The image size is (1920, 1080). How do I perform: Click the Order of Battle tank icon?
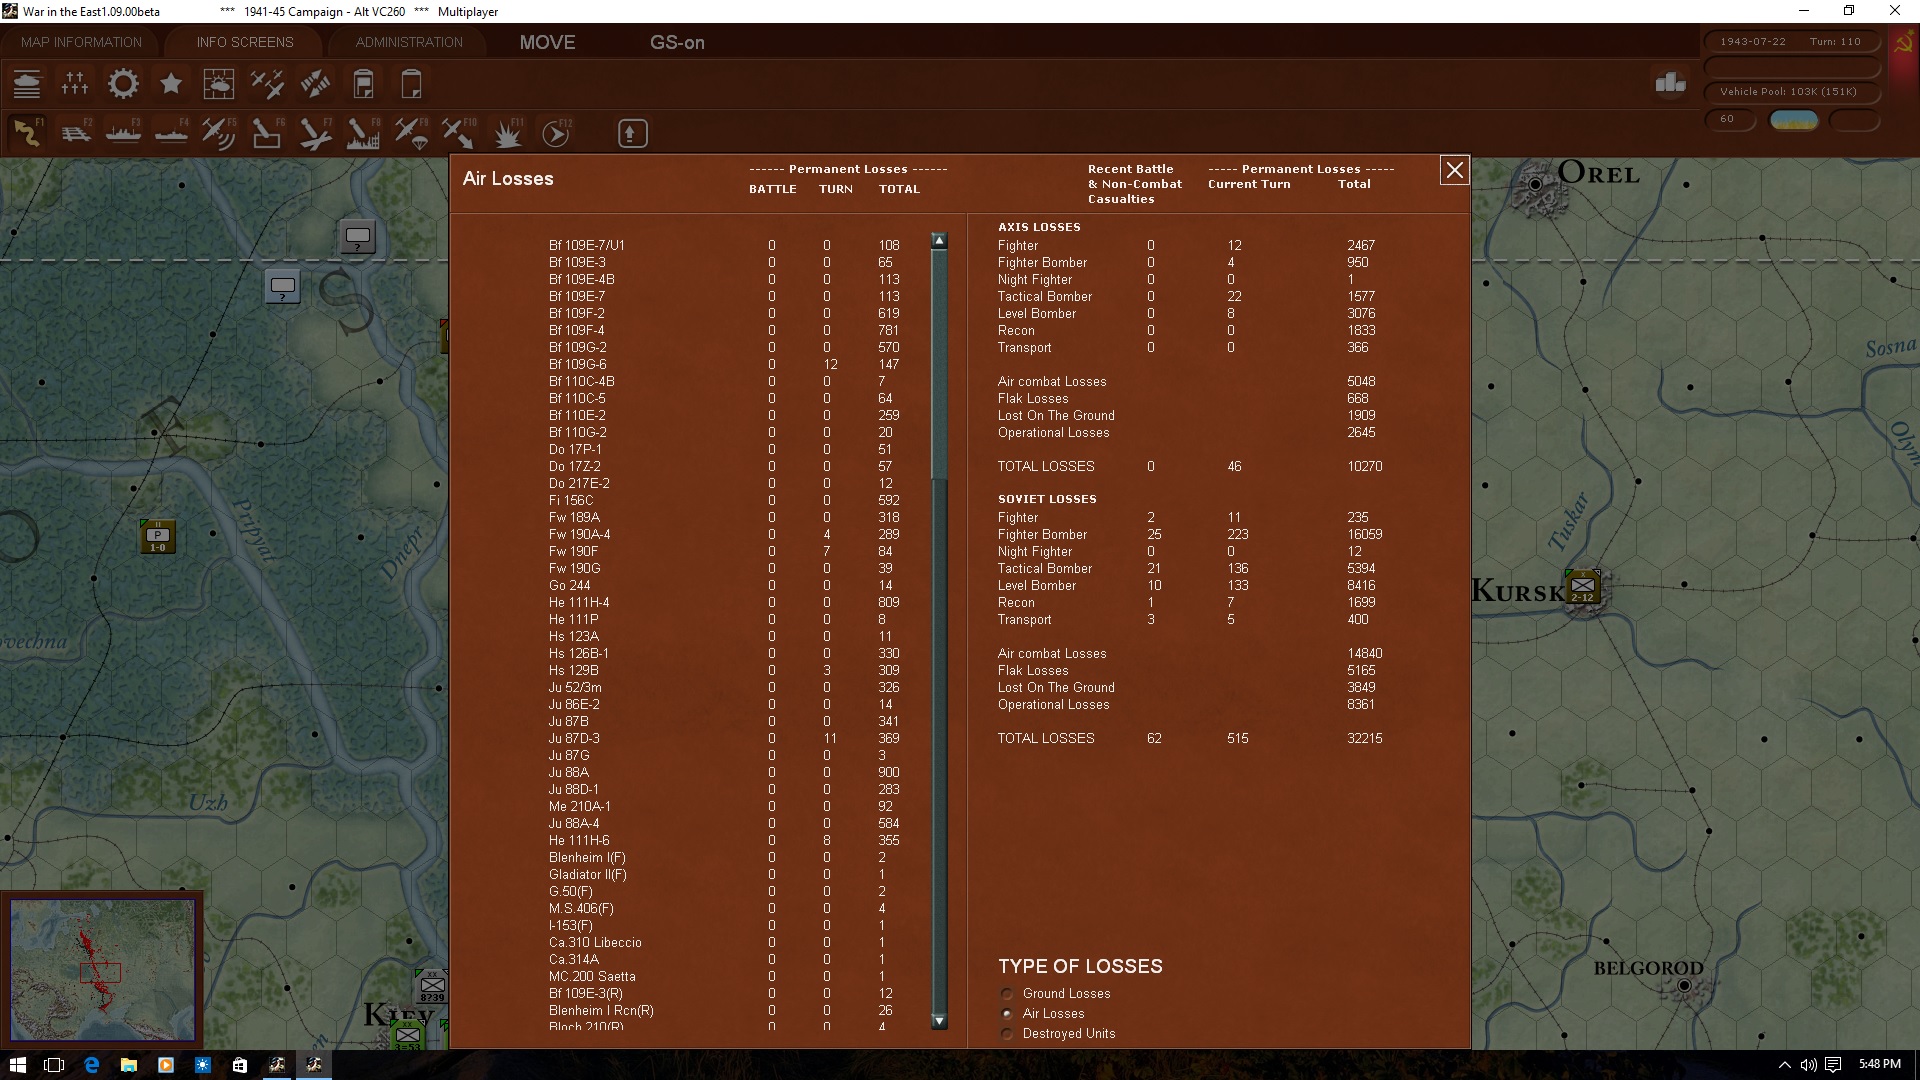[27, 84]
